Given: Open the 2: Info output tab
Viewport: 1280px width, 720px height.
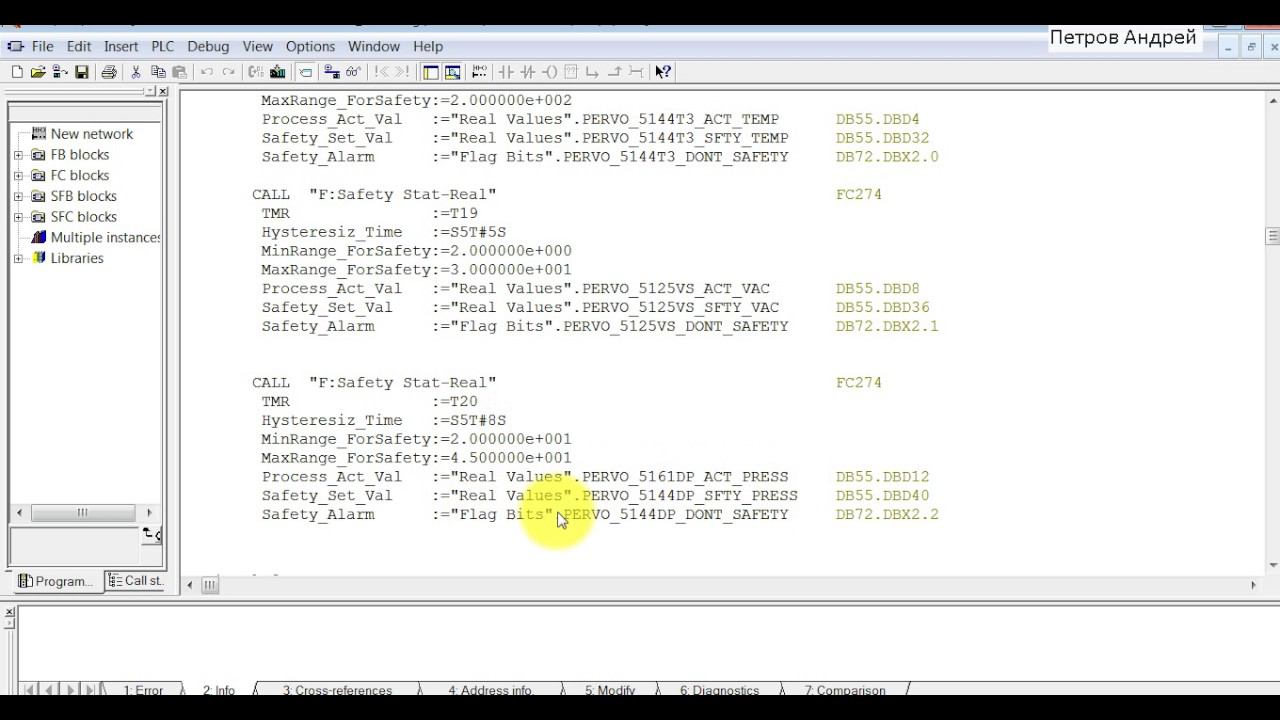Looking at the screenshot, I should click(x=219, y=690).
